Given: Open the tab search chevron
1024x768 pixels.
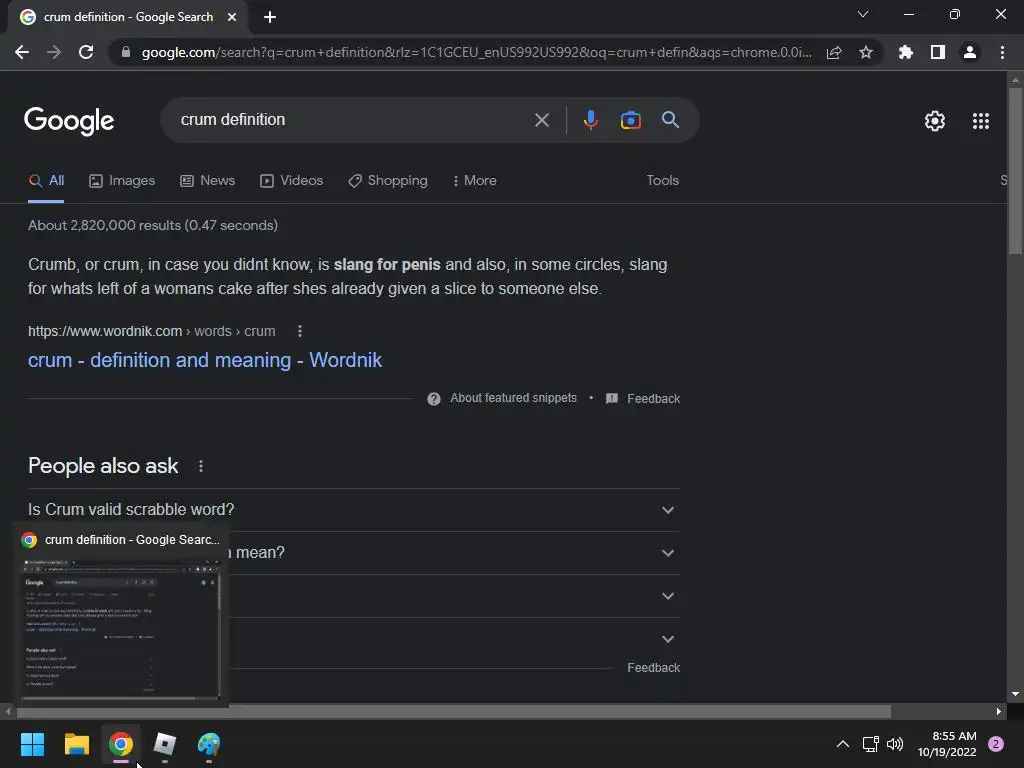Looking at the screenshot, I should [863, 14].
